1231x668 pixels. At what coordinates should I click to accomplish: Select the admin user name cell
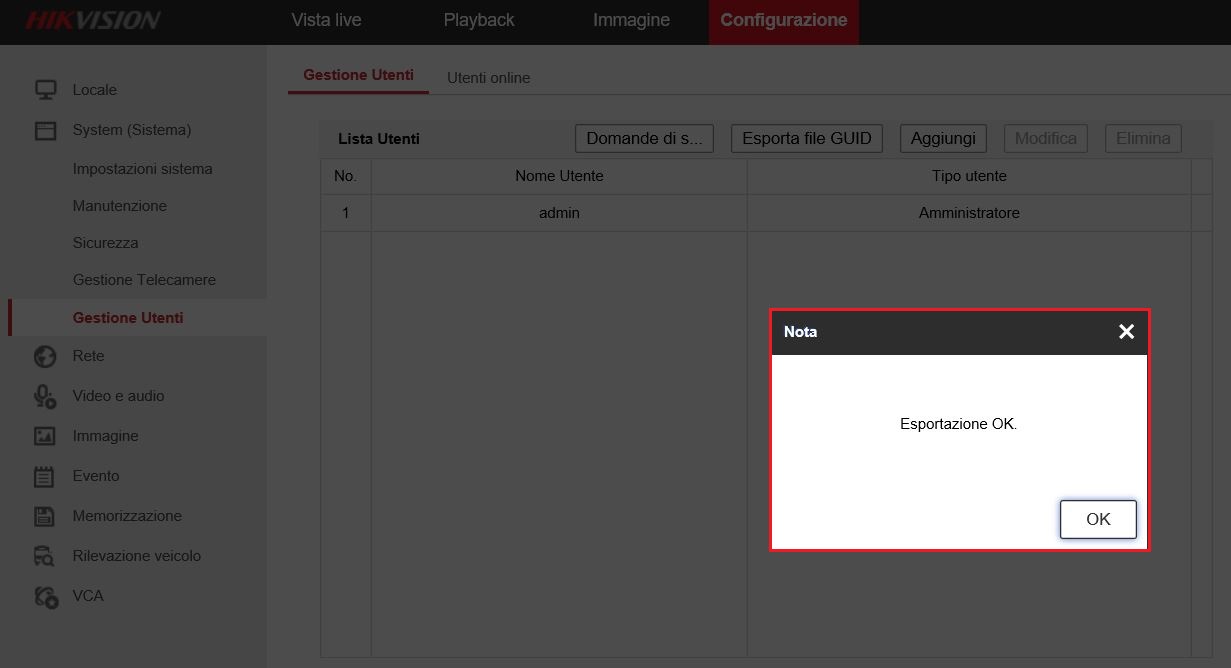(559, 213)
